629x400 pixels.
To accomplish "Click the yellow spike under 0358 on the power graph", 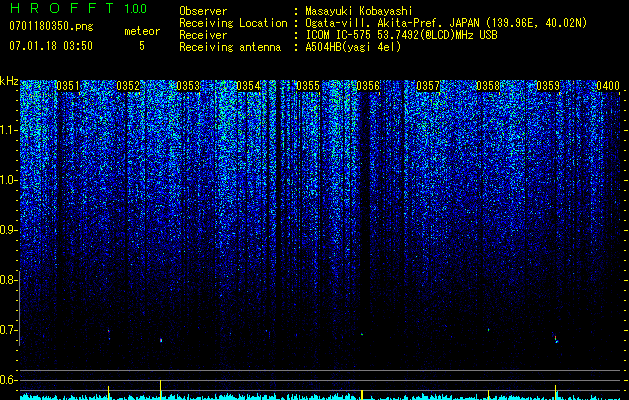I will (488, 395).
